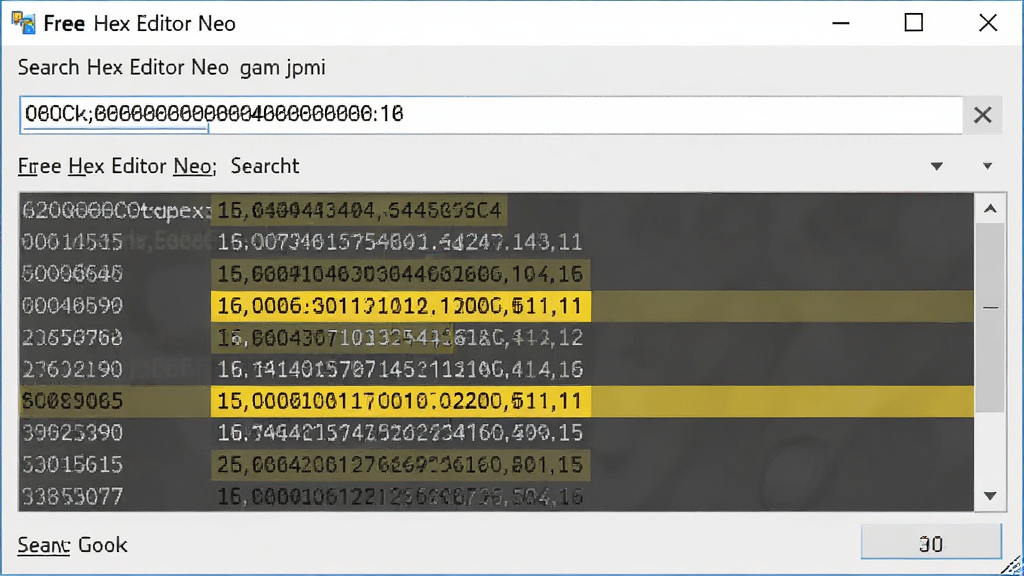Select row 27602190
Image resolution: width=1024 pixels, height=576 pixels.
[x=496, y=370]
